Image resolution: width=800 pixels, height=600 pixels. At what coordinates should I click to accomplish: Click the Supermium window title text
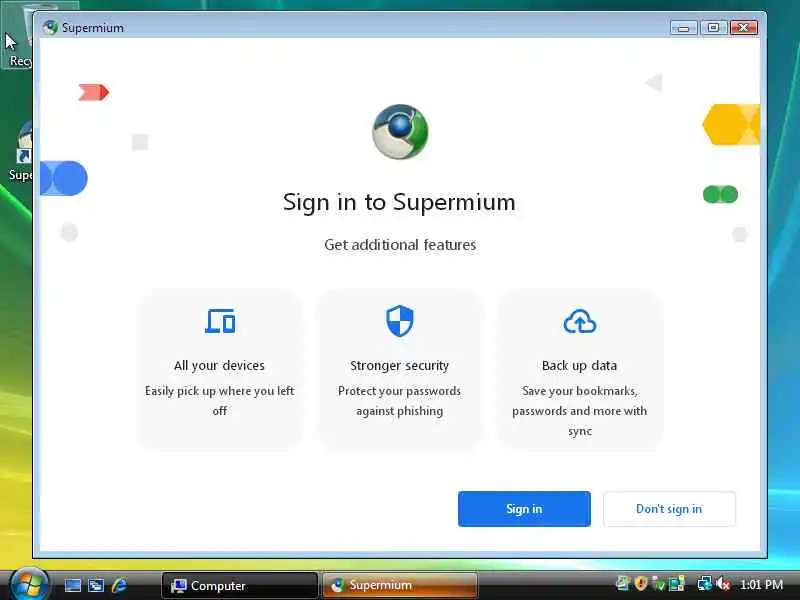[93, 28]
